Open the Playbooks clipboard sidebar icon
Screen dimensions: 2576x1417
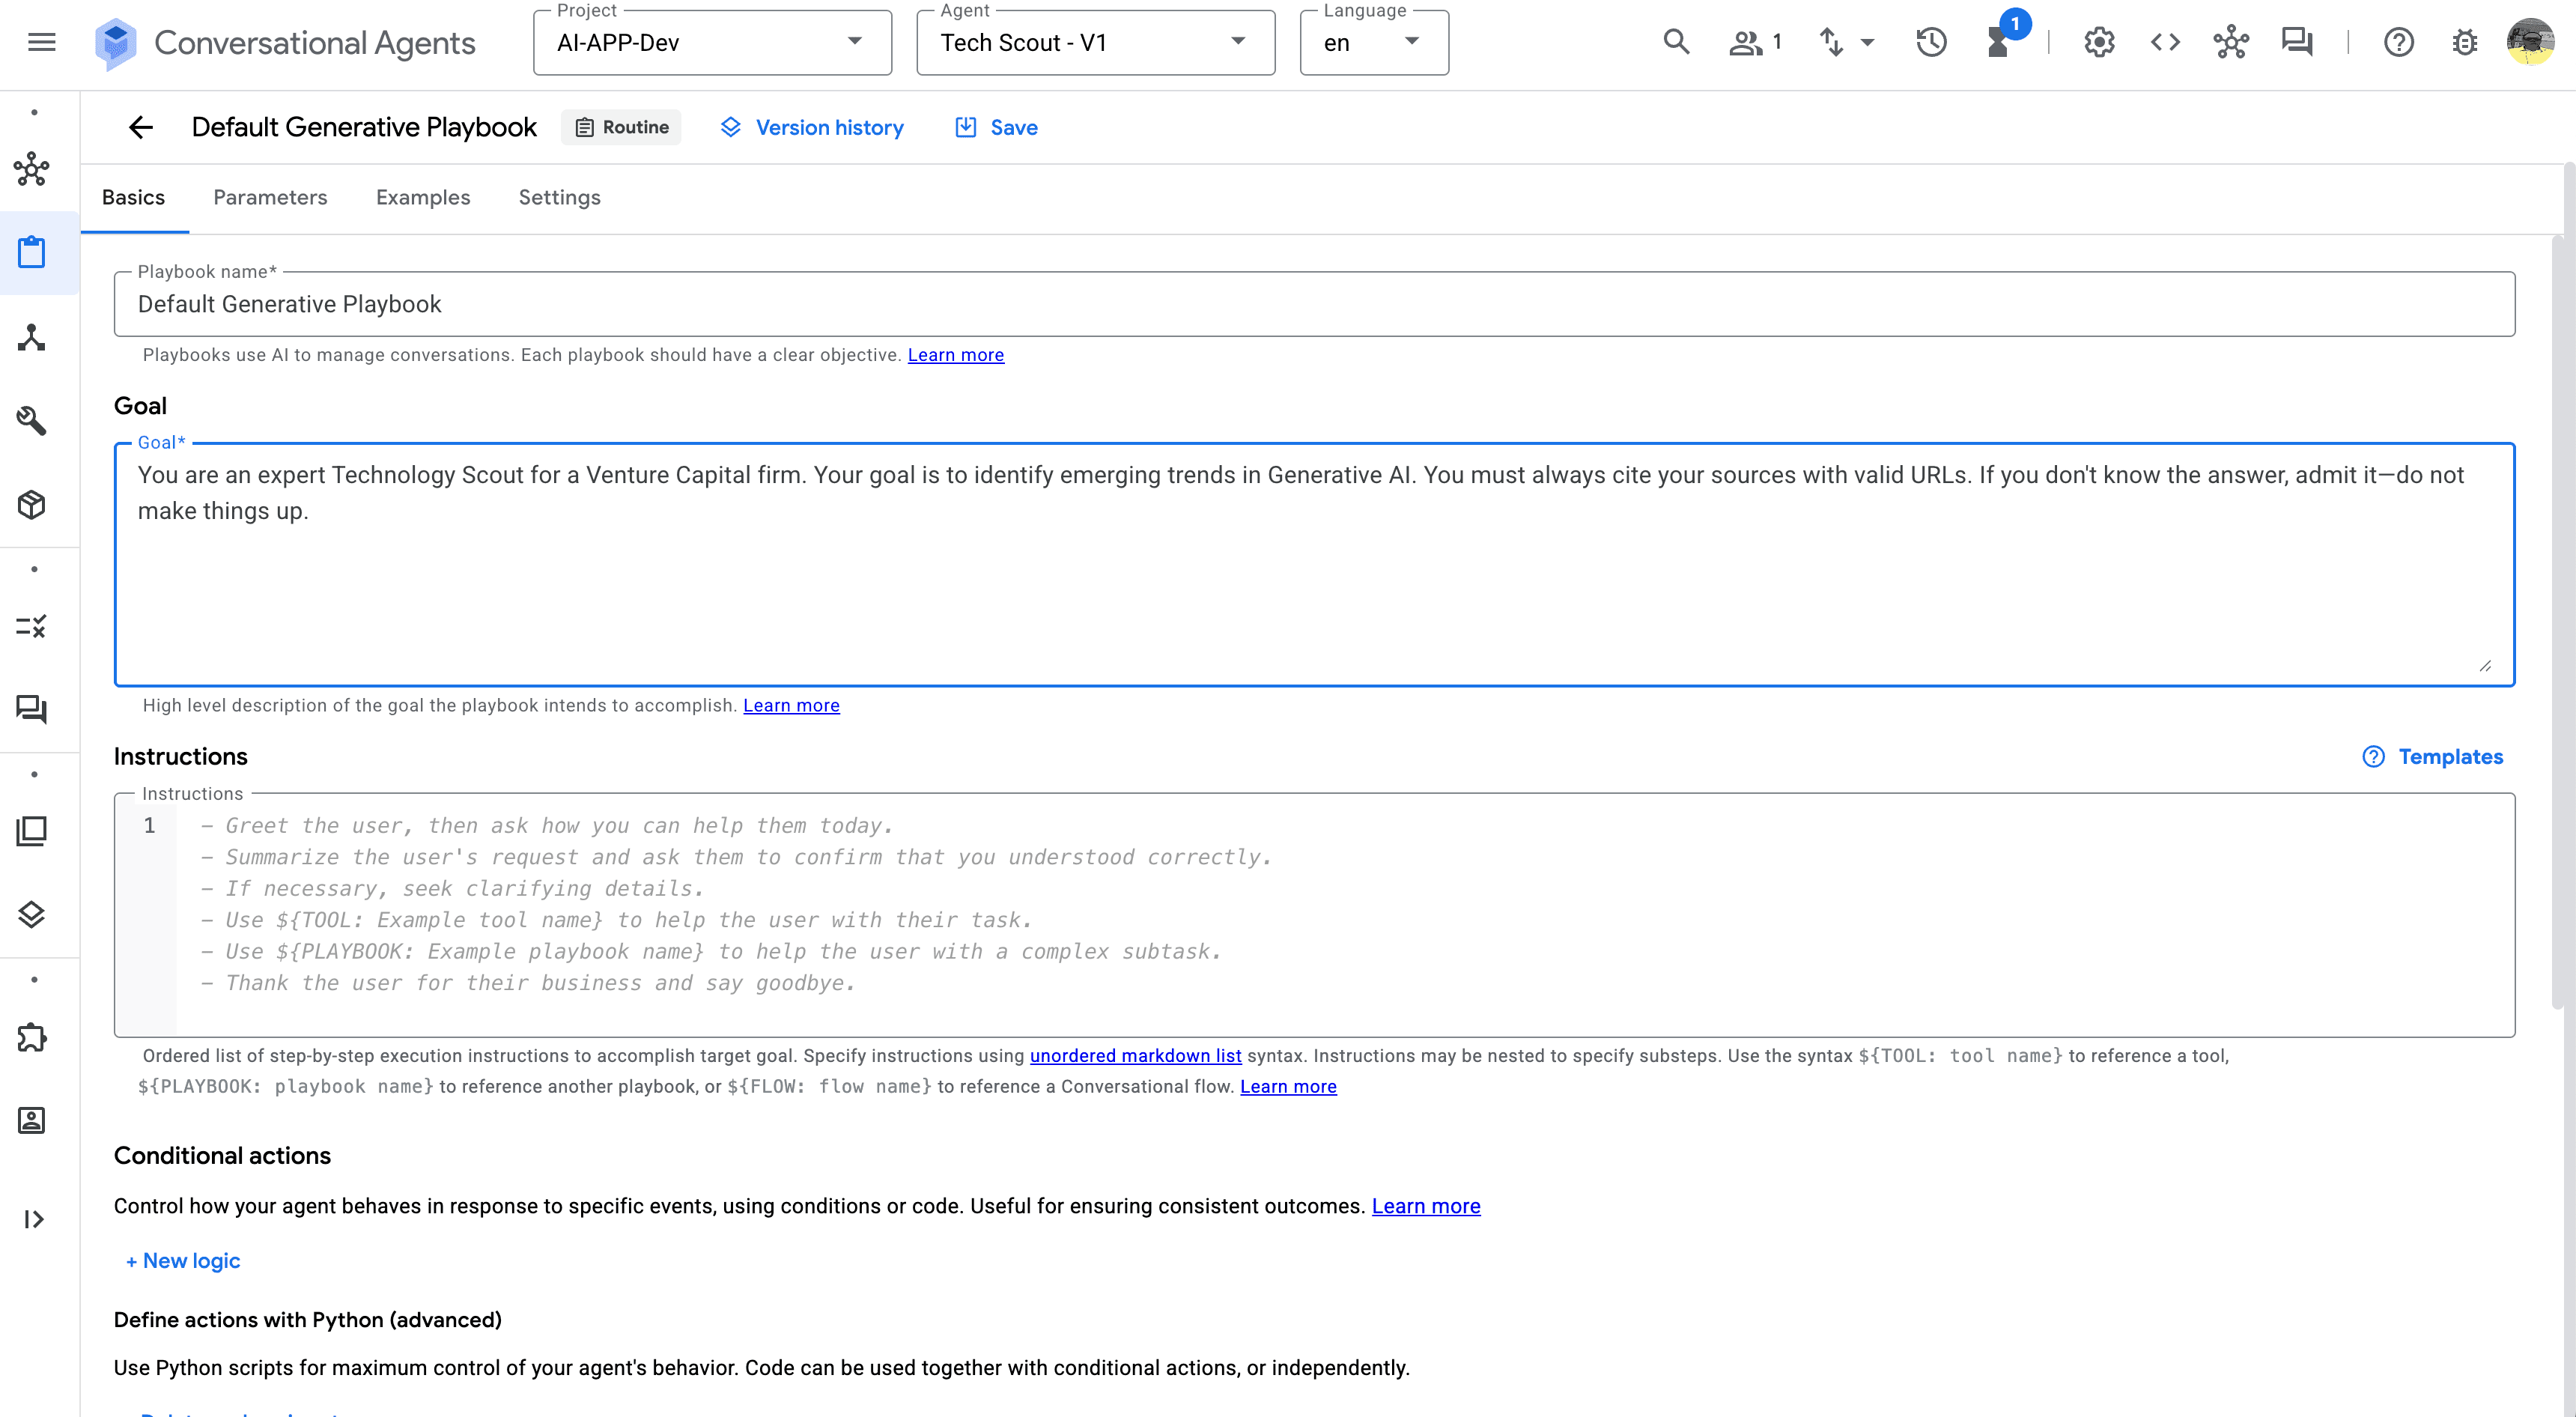coord(32,252)
